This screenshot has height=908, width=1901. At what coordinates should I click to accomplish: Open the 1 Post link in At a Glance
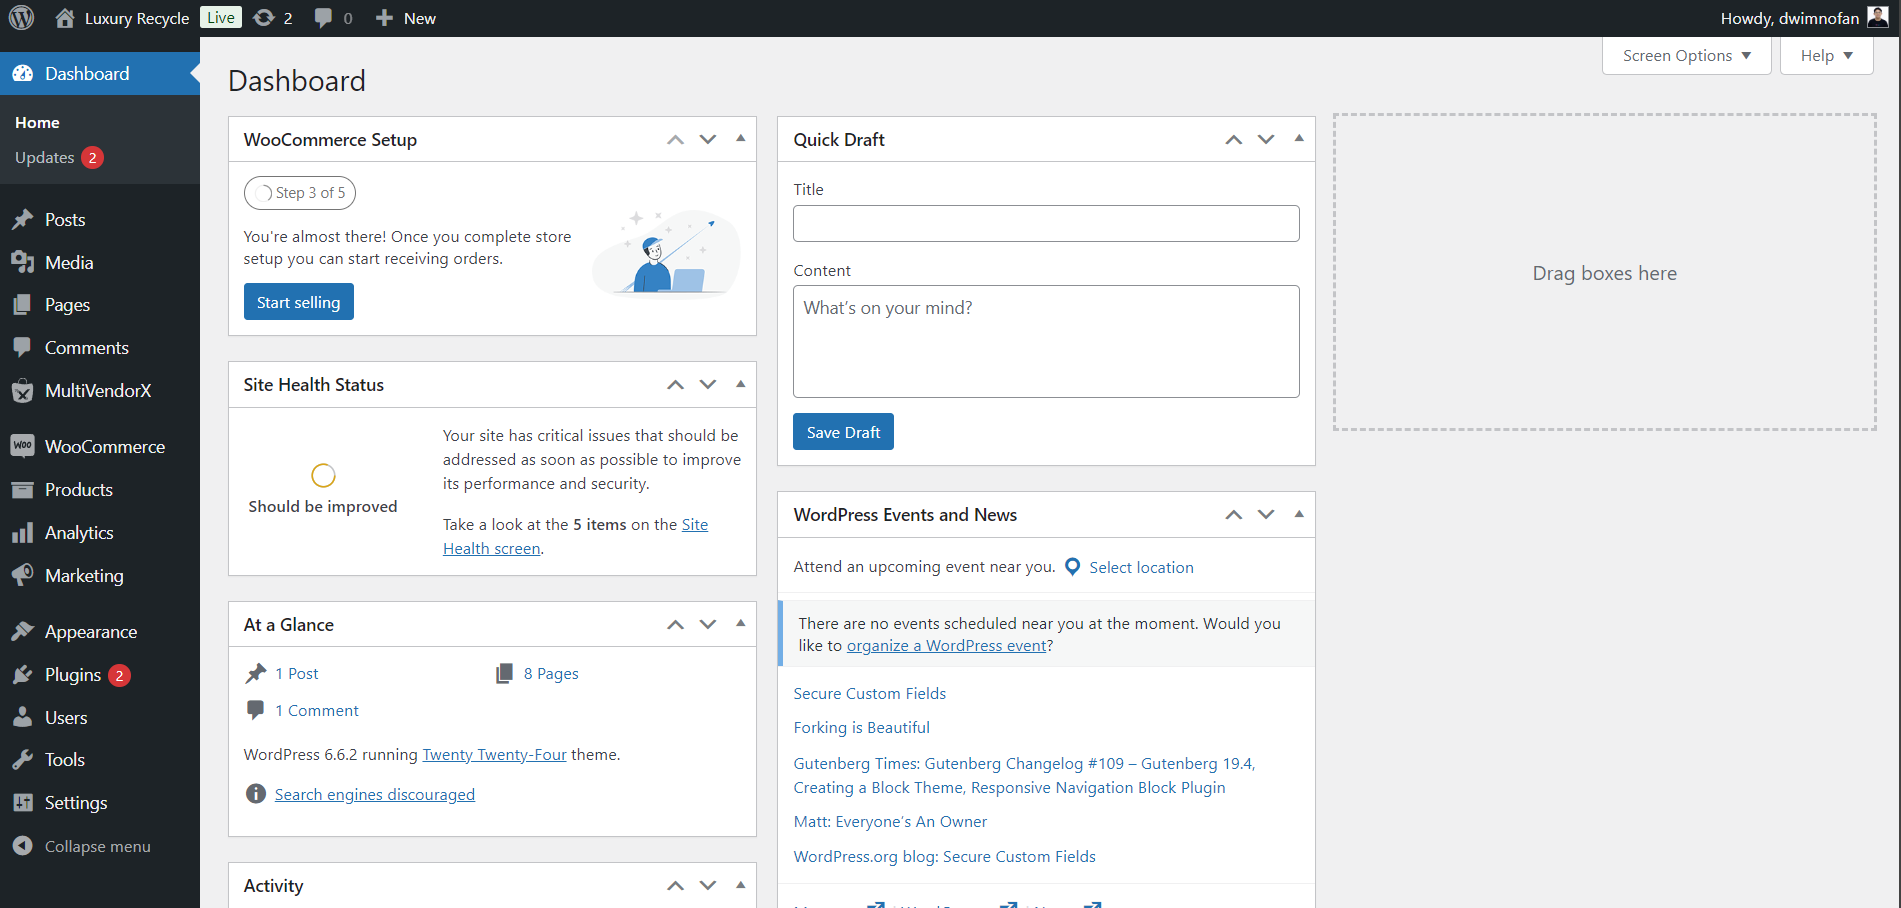(297, 674)
